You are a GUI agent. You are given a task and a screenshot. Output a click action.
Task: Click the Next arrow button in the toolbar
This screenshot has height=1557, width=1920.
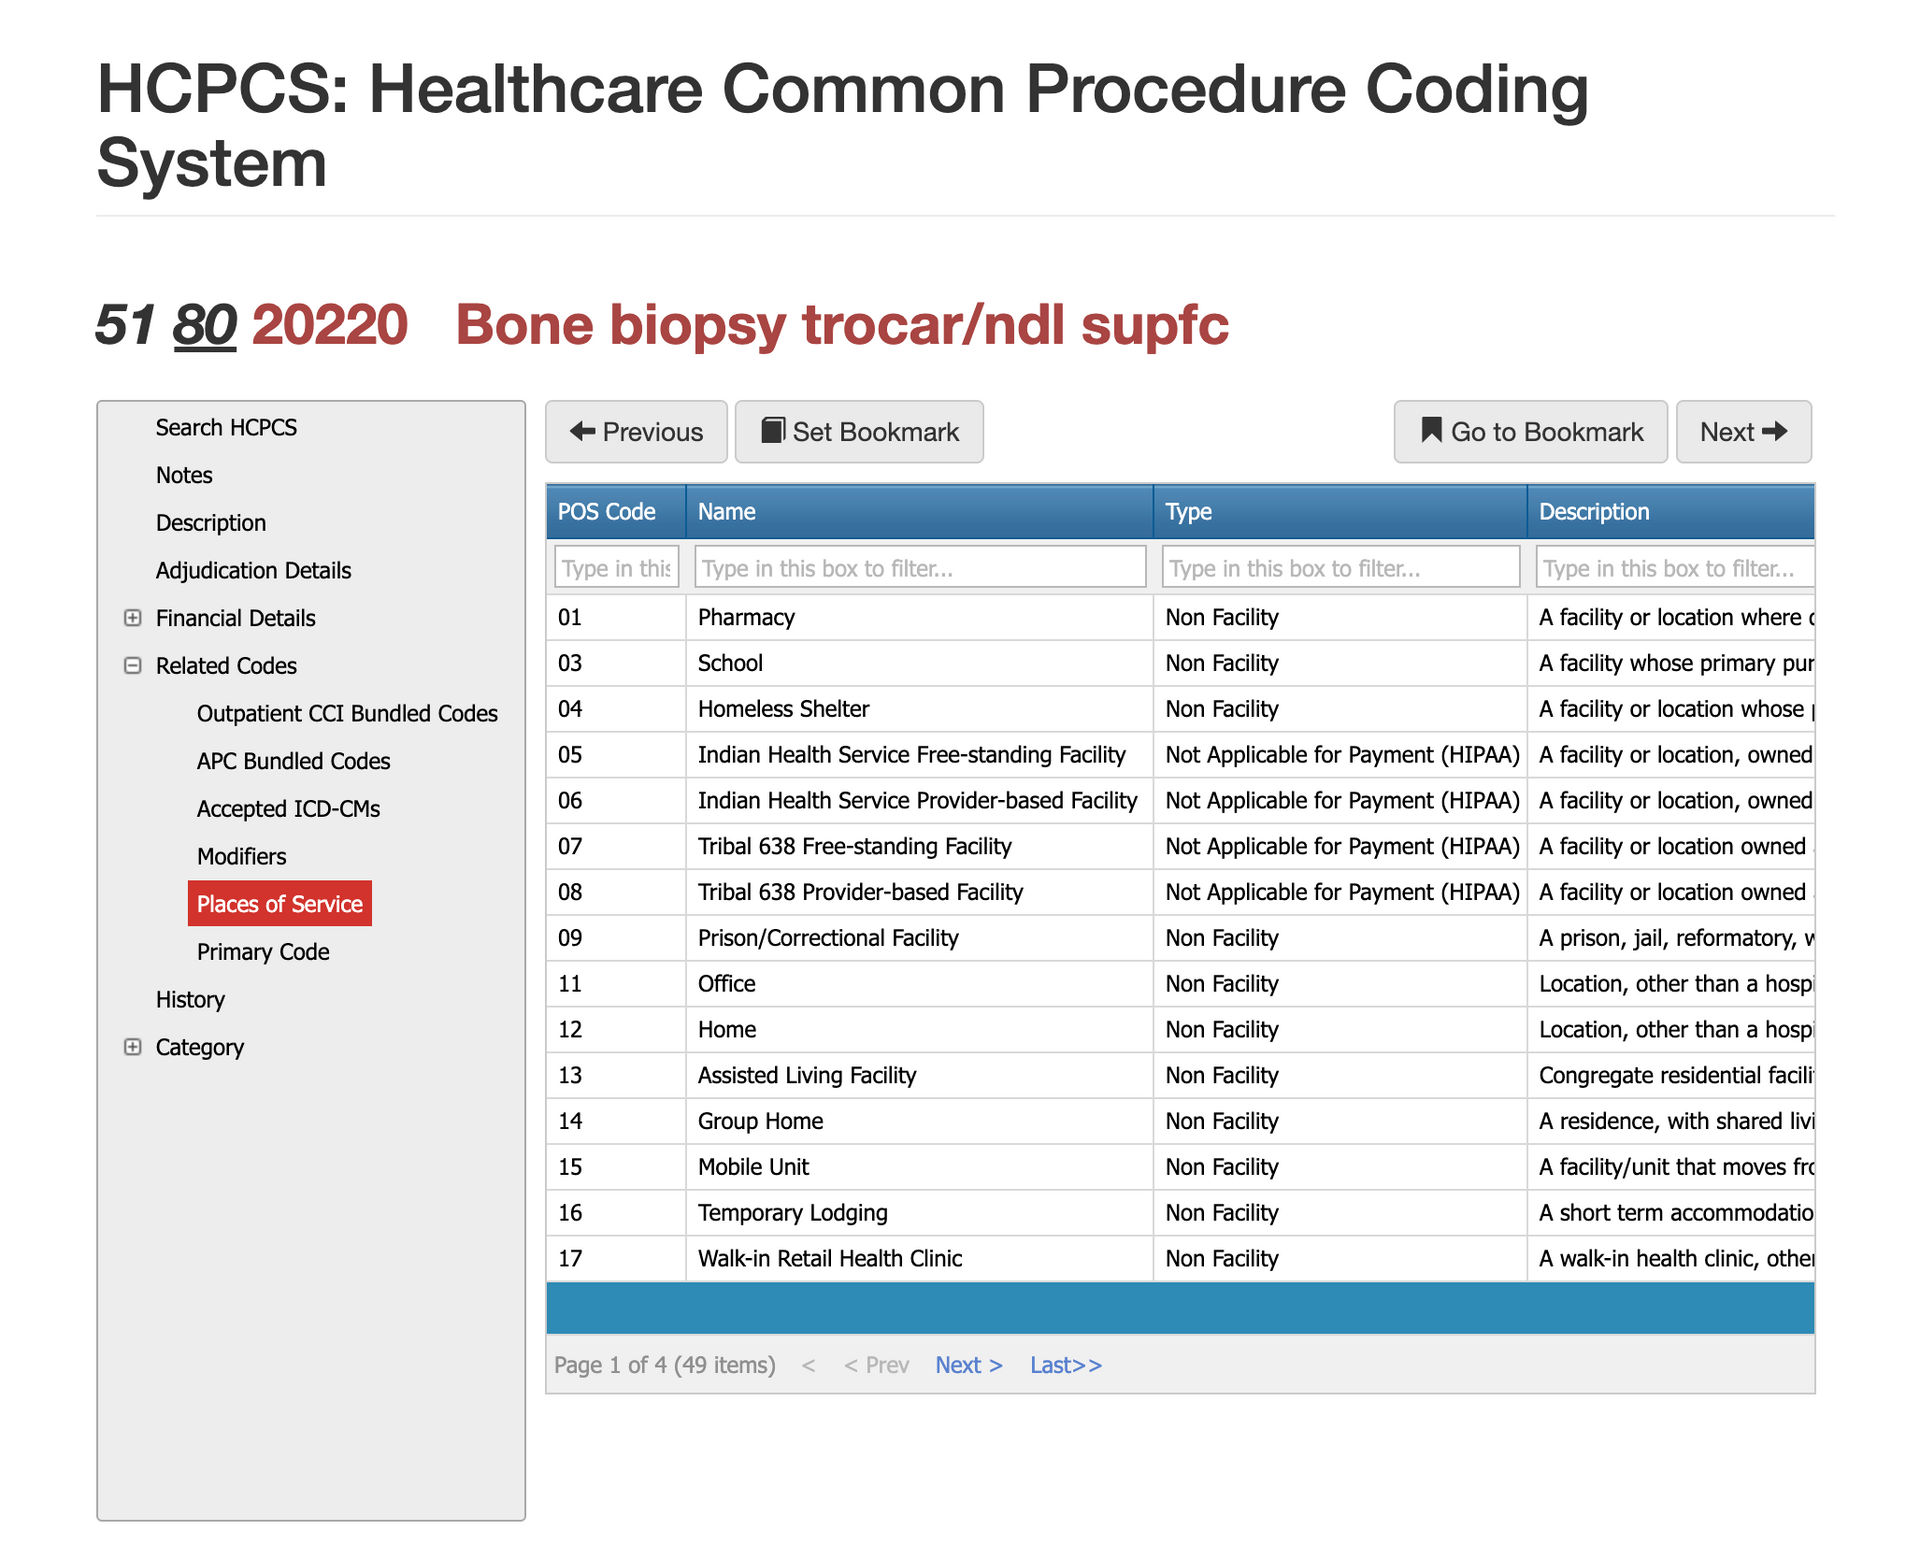1743,432
